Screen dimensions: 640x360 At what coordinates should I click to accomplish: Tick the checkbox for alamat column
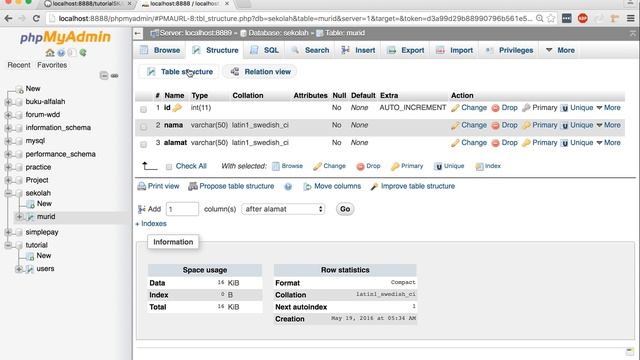click(143, 144)
